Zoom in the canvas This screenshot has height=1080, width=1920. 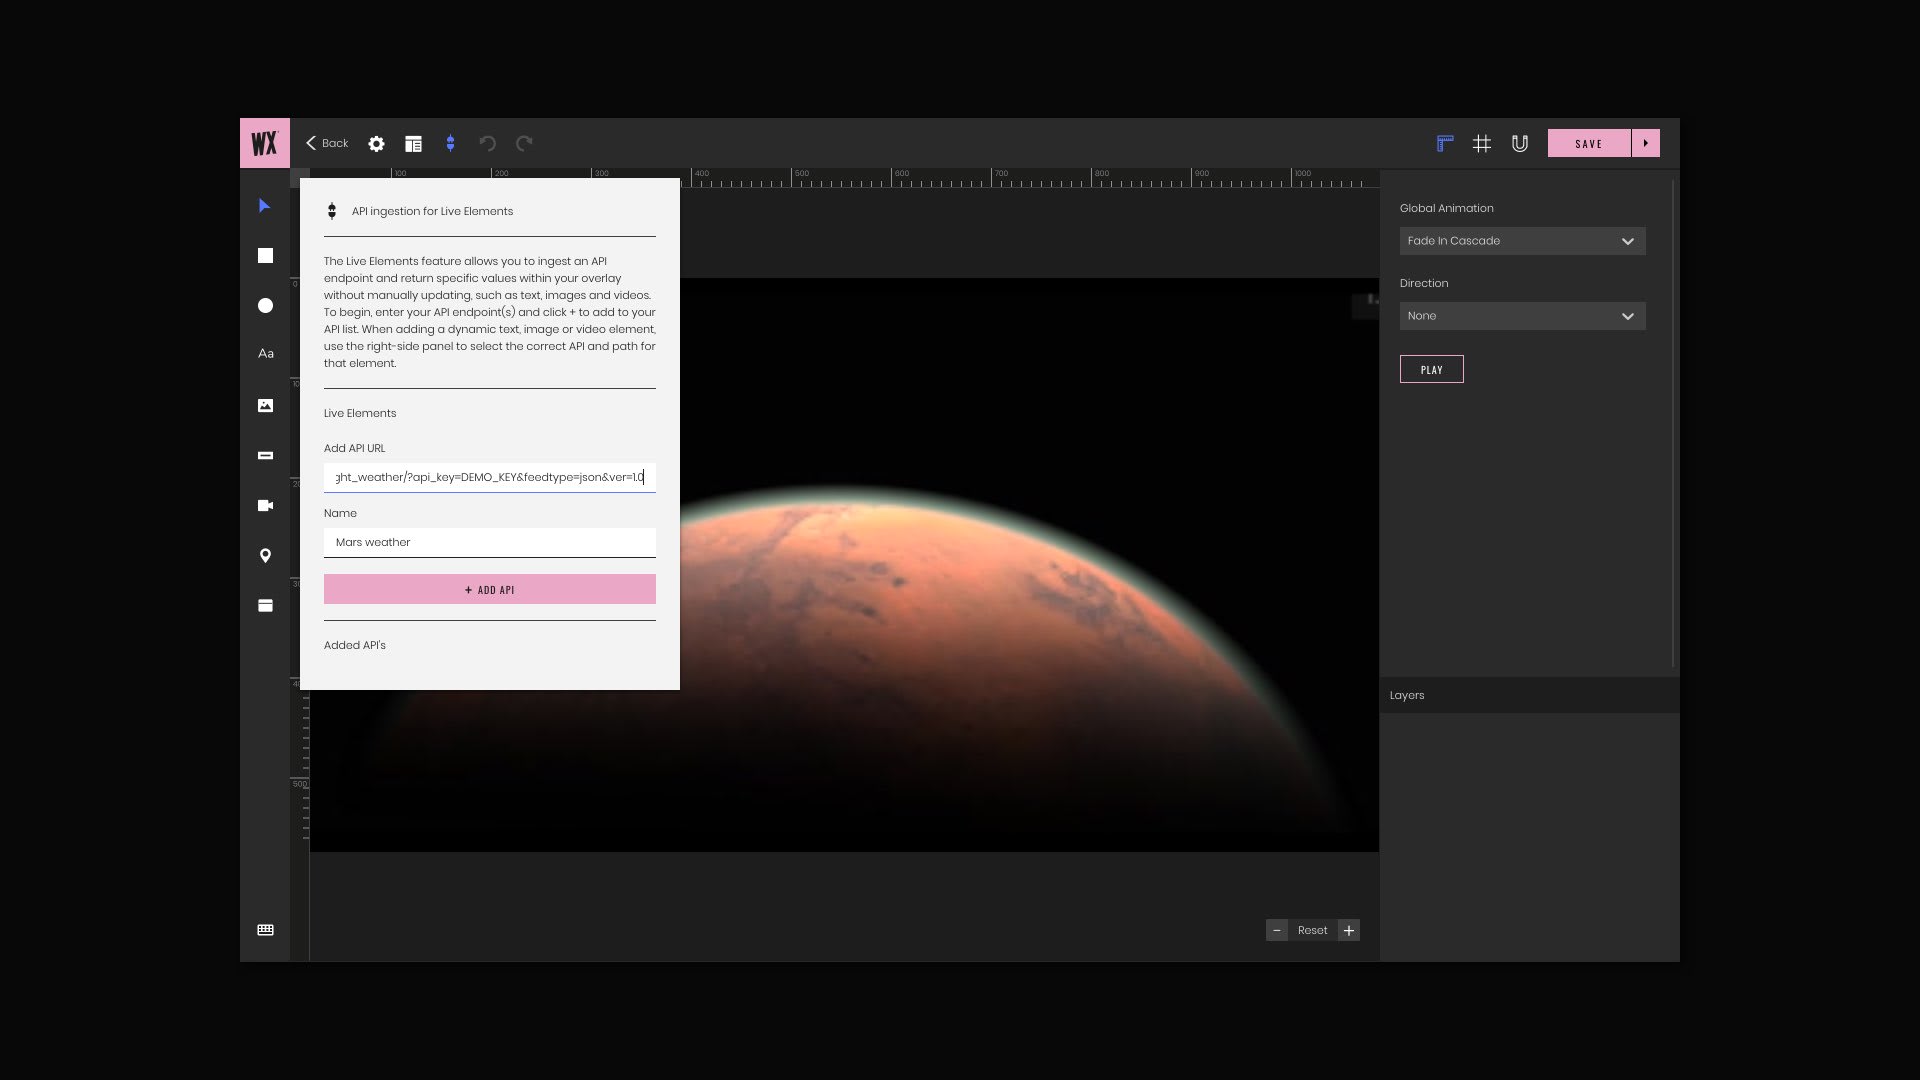click(x=1349, y=930)
